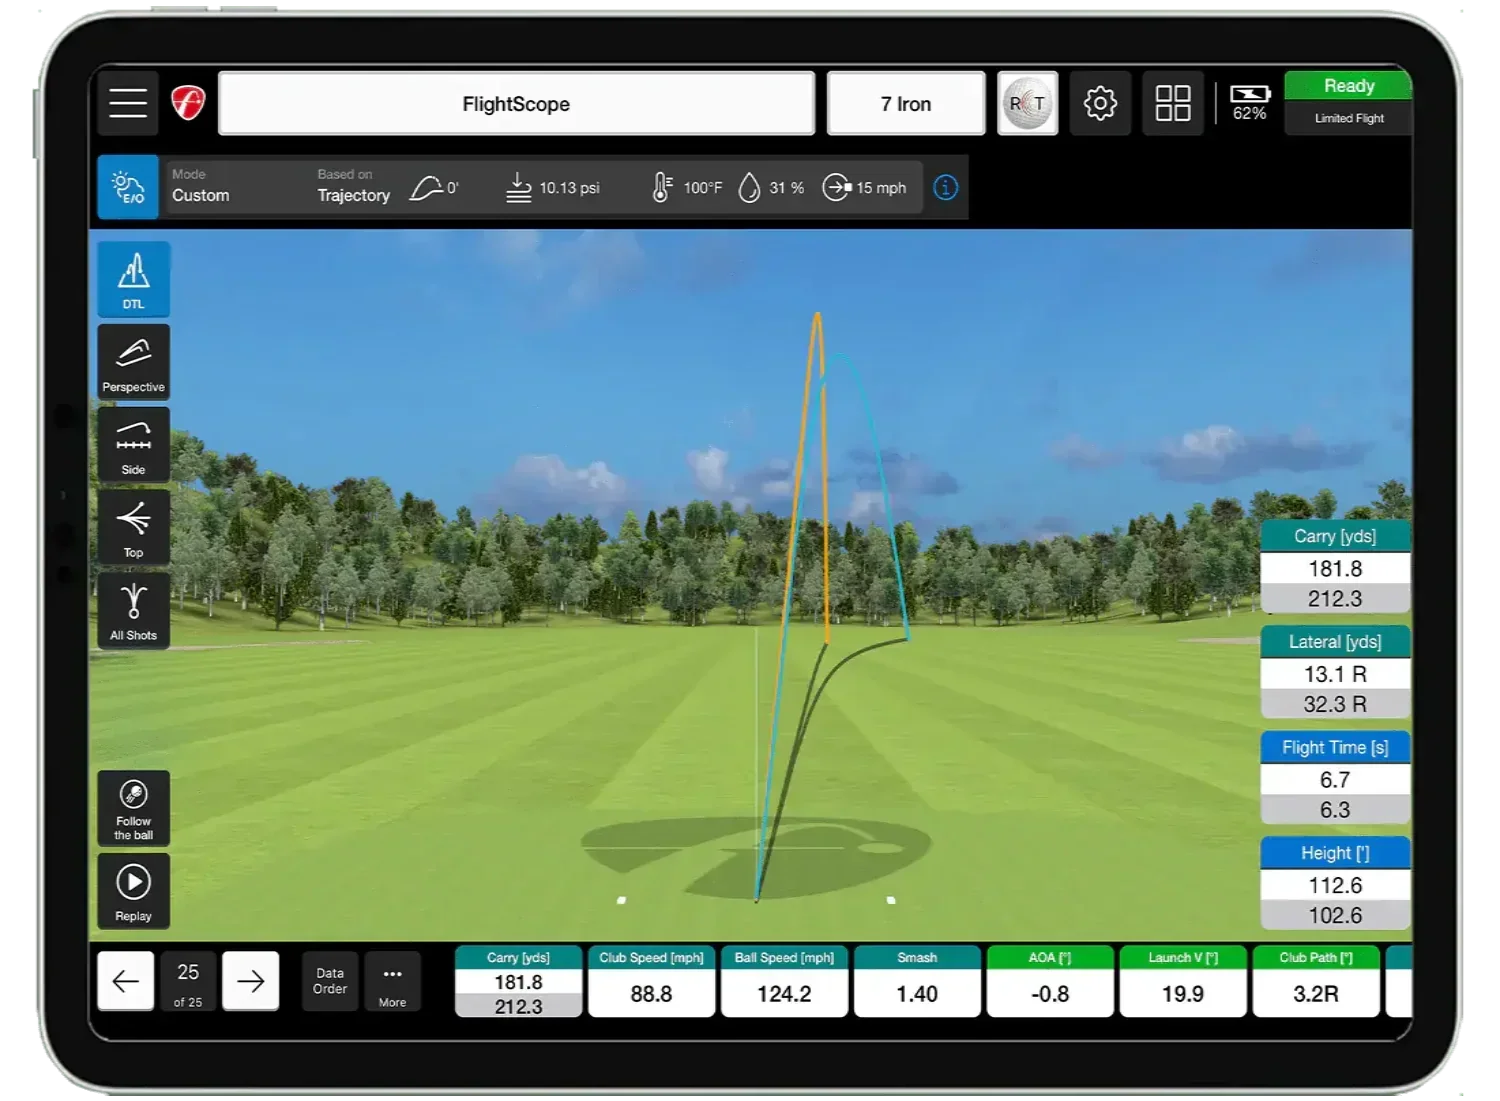Open settings gear
Screen dimensions: 1500x1101
click(1100, 103)
